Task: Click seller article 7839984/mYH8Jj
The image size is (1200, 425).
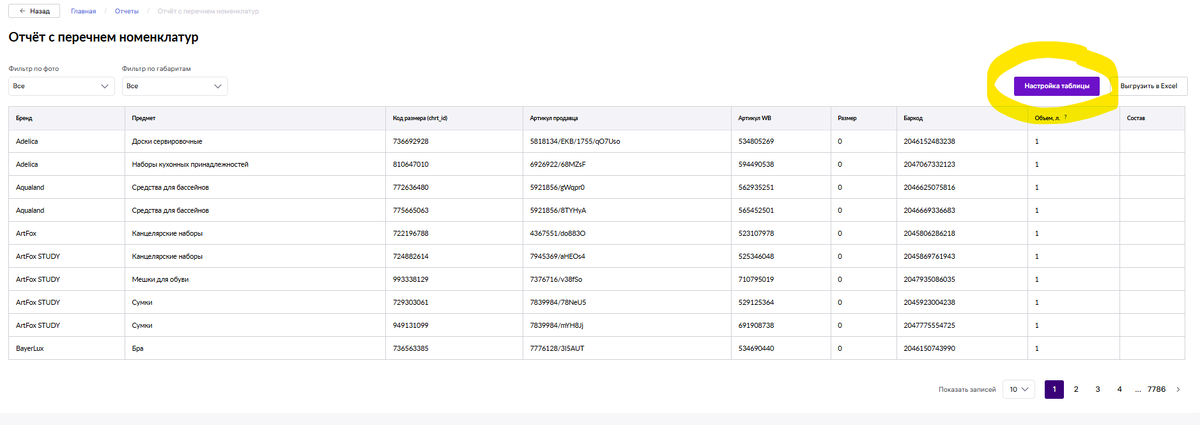Action: pos(558,325)
